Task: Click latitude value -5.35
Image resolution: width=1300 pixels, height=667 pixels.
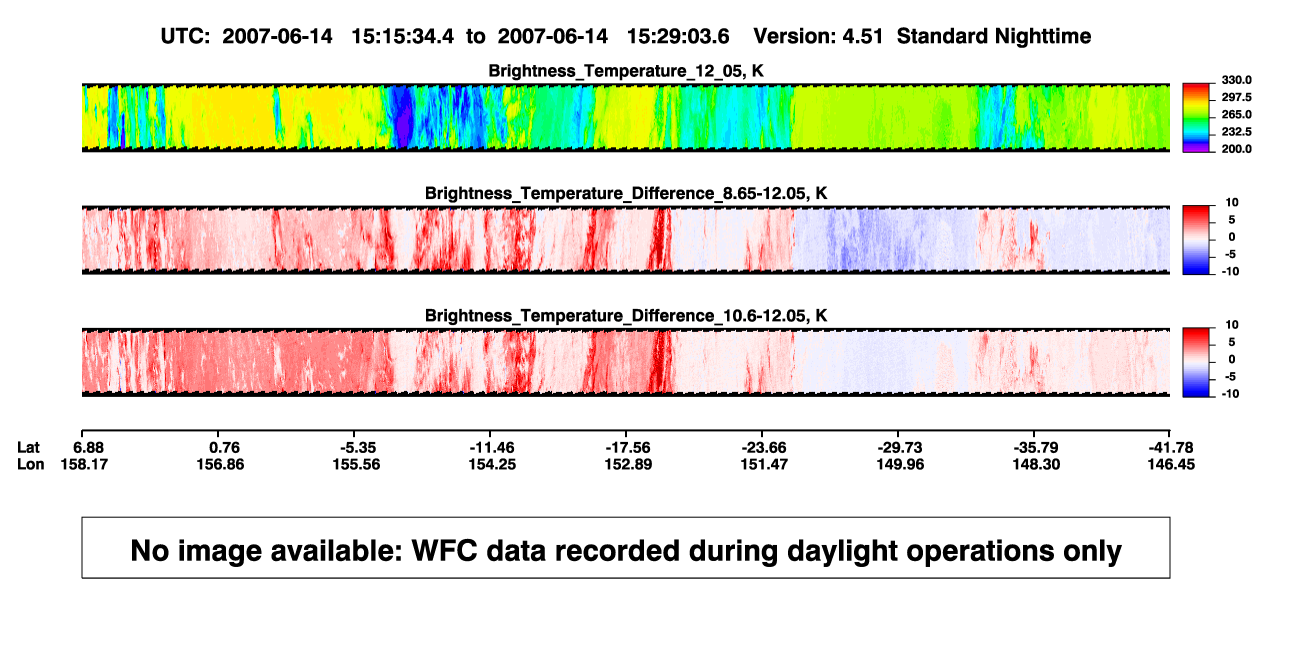Action: (x=358, y=447)
